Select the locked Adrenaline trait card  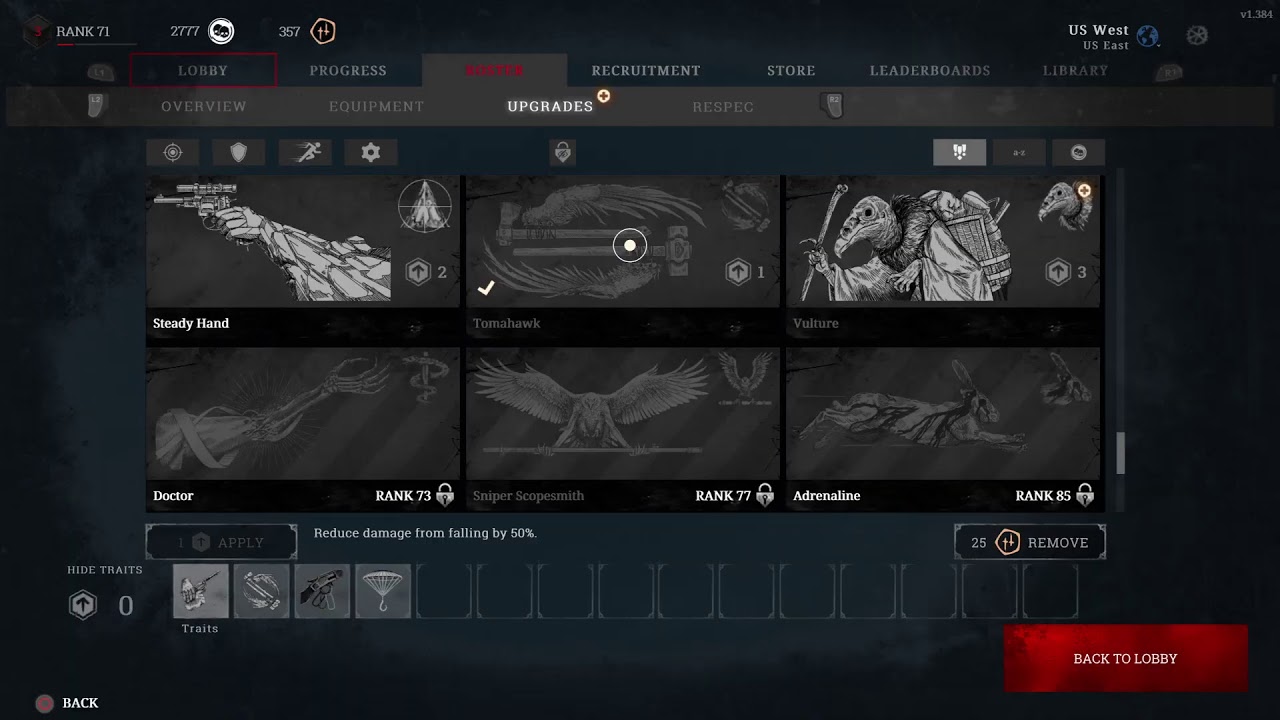pyautogui.click(x=943, y=429)
